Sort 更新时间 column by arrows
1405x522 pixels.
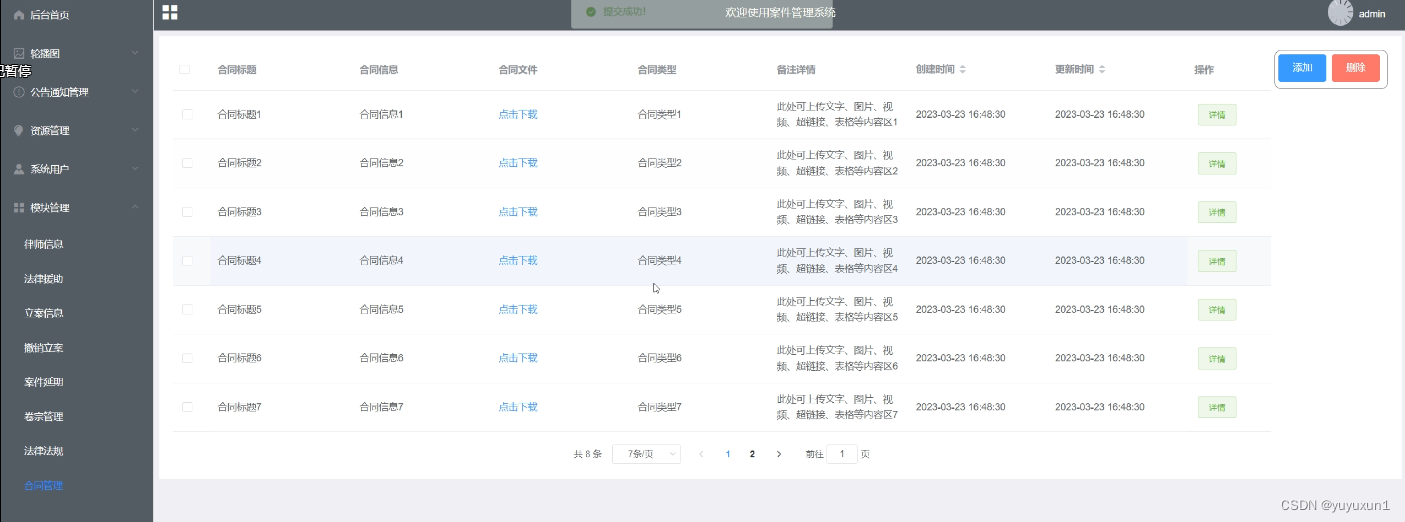coord(1102,70)
